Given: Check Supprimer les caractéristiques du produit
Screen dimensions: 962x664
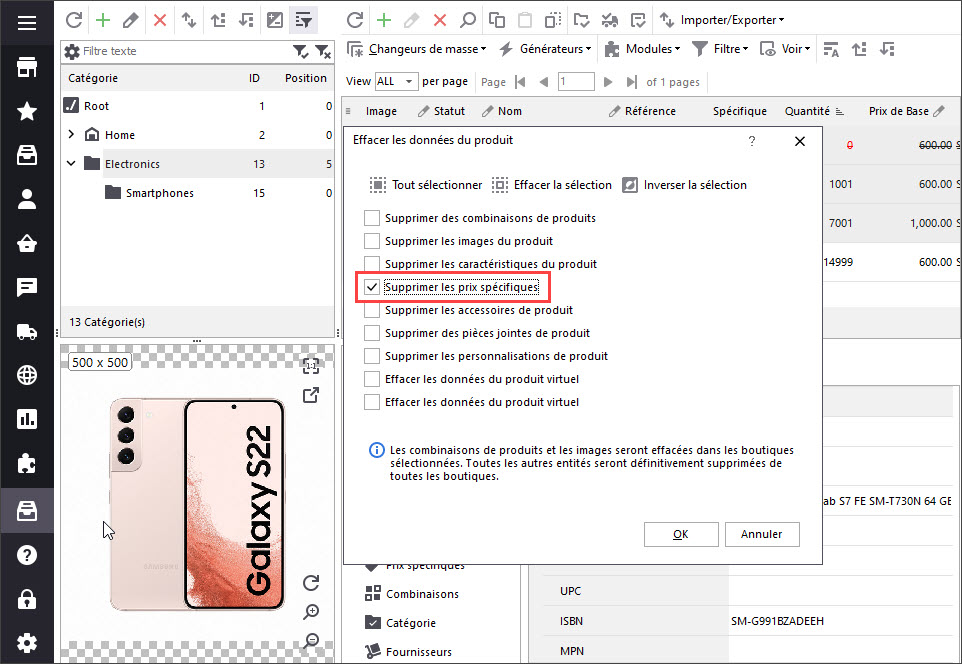Looking at the screenshot, I should point(372,264).
